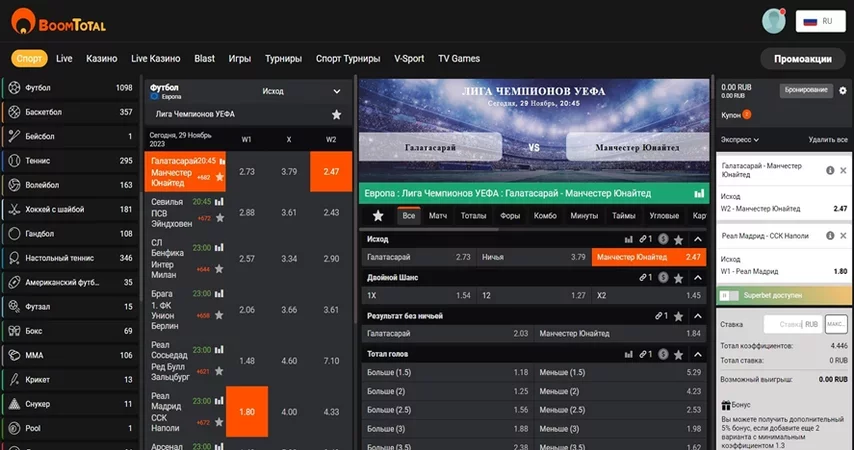Choose the Настольный теннис icon
Viewport: 854px width, 450px height.
point(15,258)
